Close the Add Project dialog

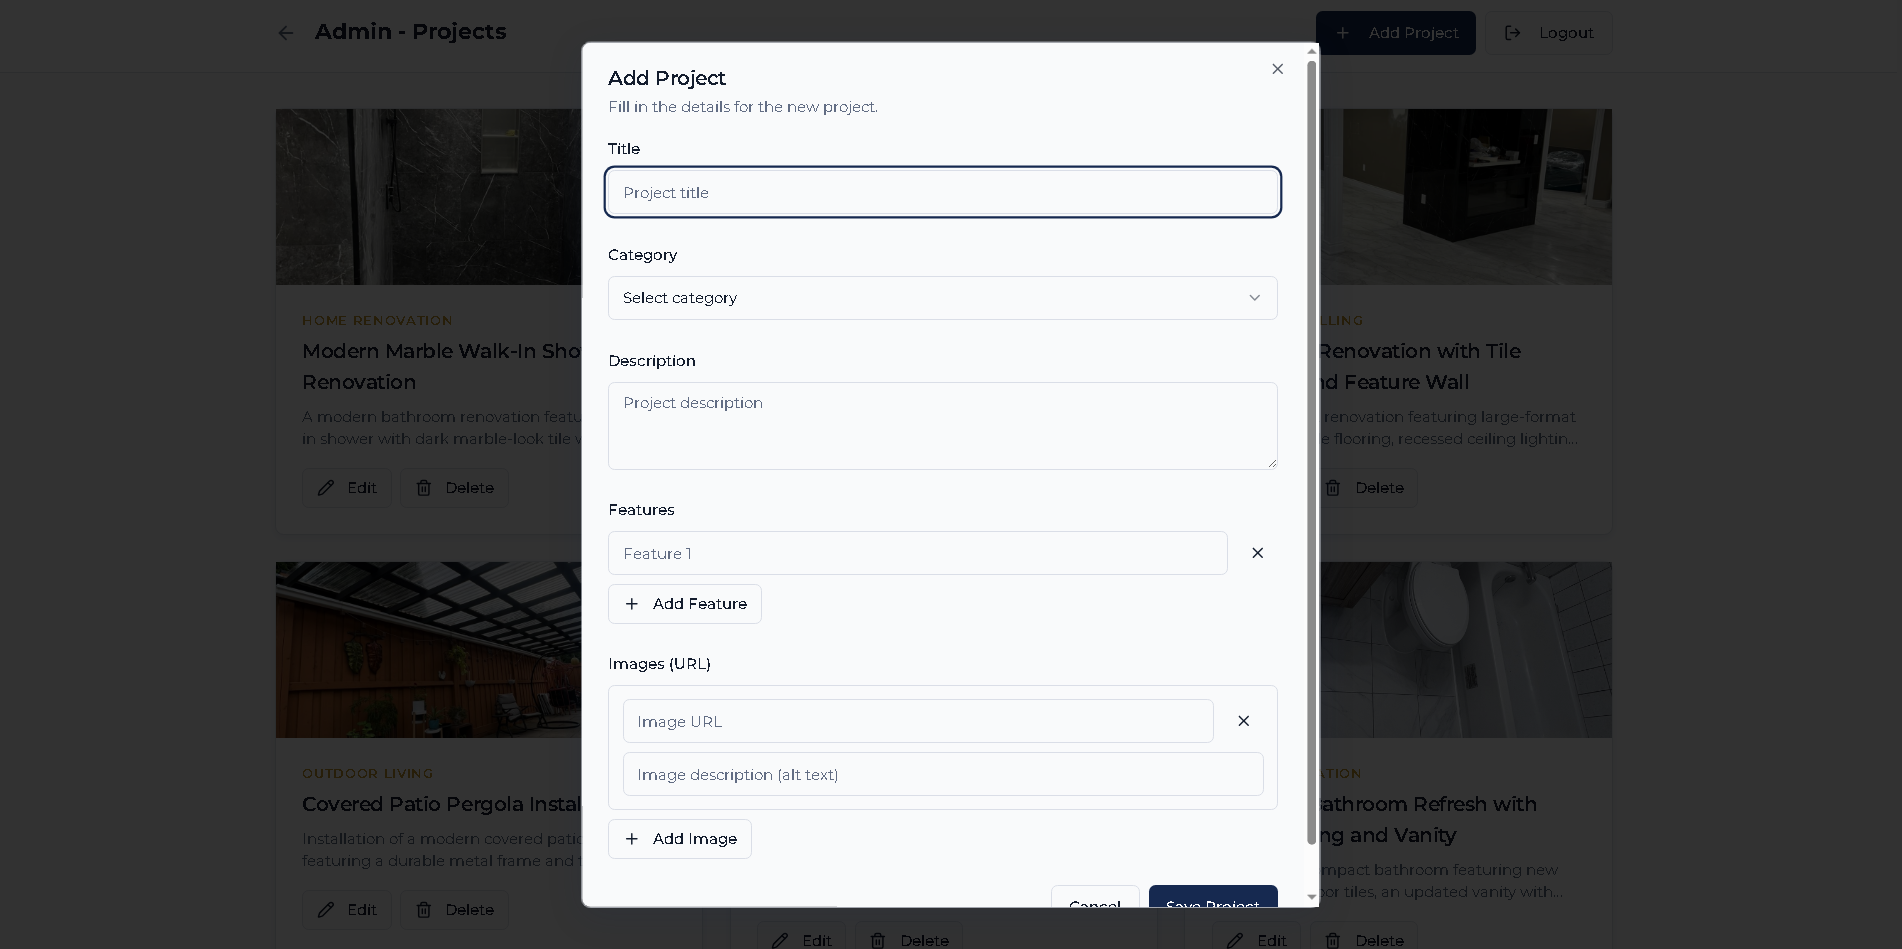(1277, 69)
